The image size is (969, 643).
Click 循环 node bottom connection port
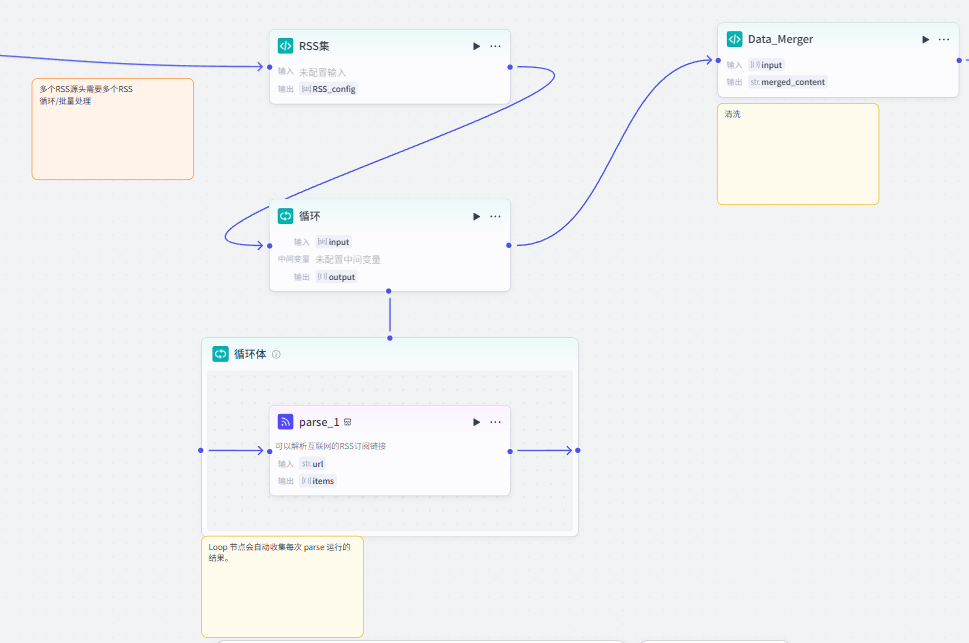coord(389,291)
